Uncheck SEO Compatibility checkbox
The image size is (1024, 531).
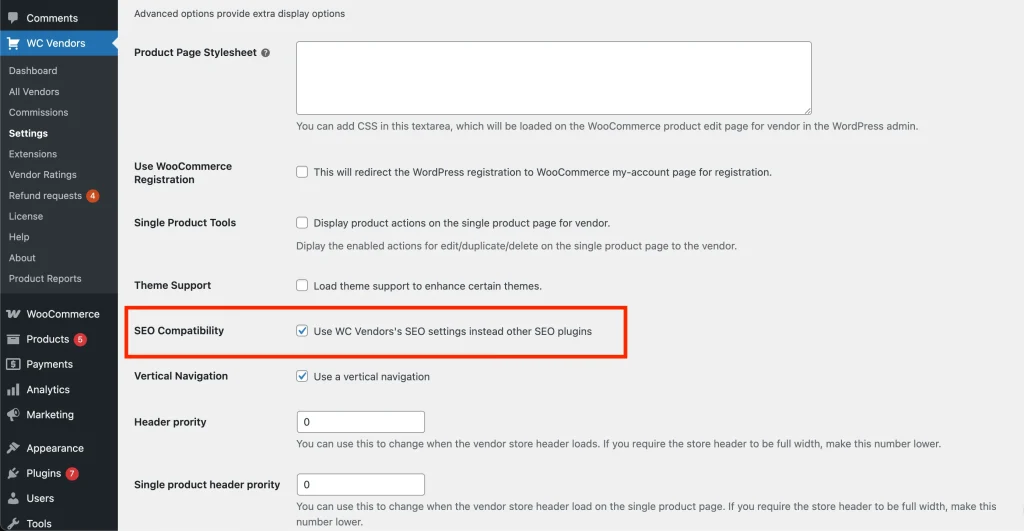point(302,330)
